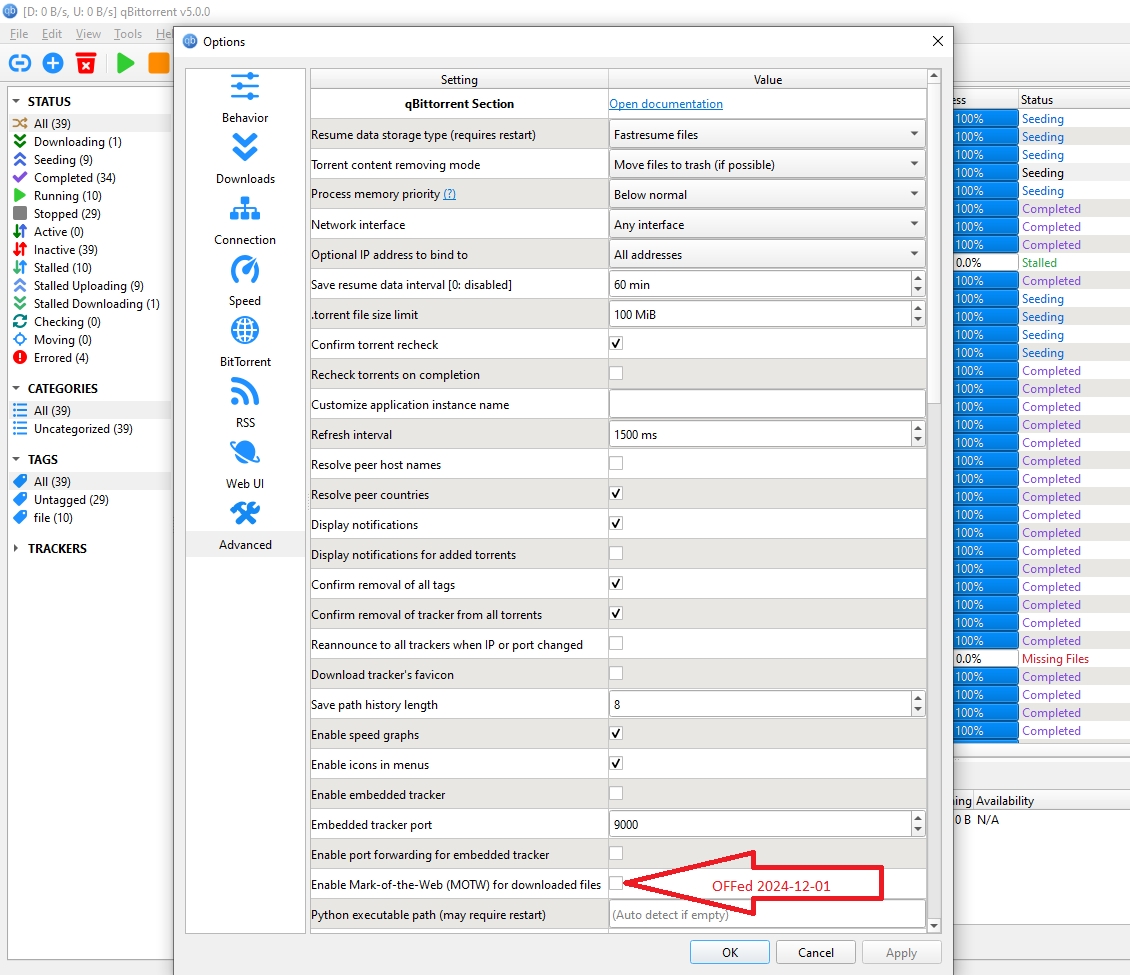The height and width of the screenshot is (975, 1130).
Task: Open Process memory priority help link
Action: 450,194
